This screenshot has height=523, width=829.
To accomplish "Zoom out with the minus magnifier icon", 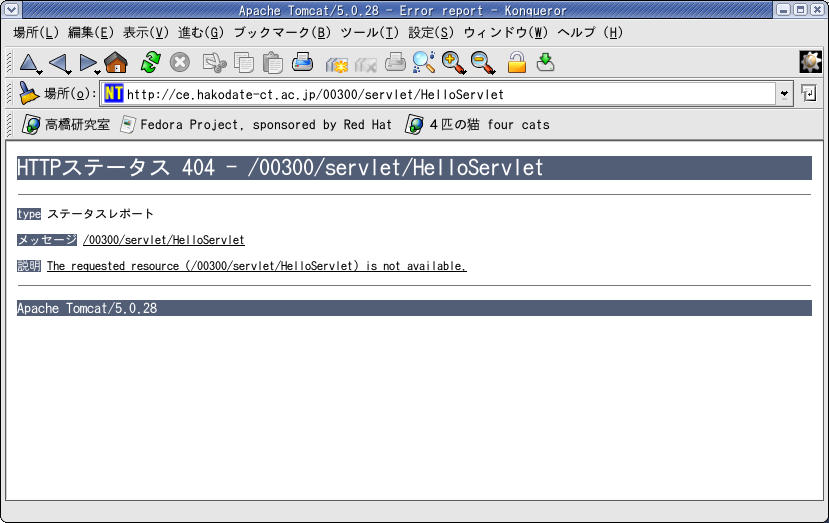I will tap(483, 62).
